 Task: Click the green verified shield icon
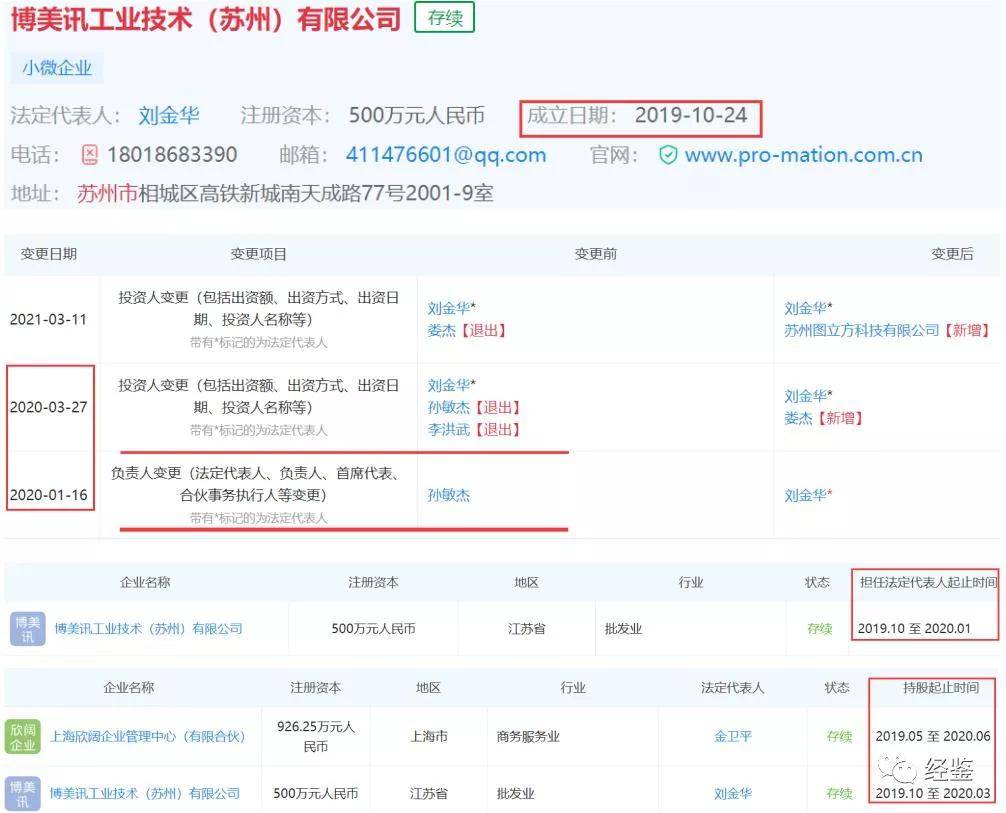point(668,155)
